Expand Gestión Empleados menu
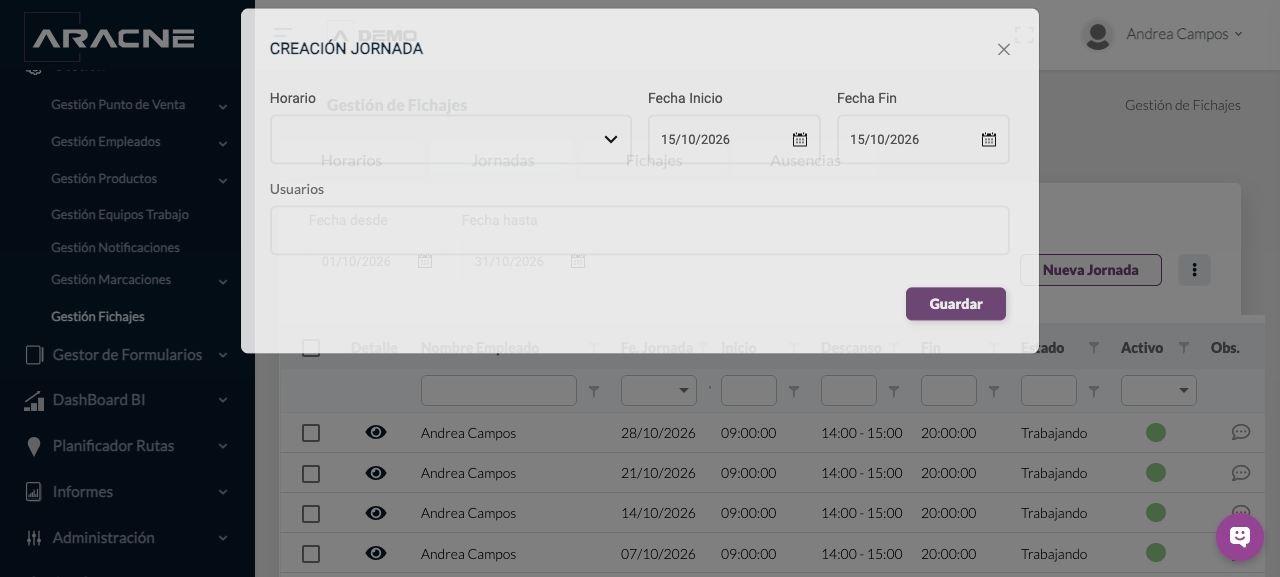 (x=140, y=142)
